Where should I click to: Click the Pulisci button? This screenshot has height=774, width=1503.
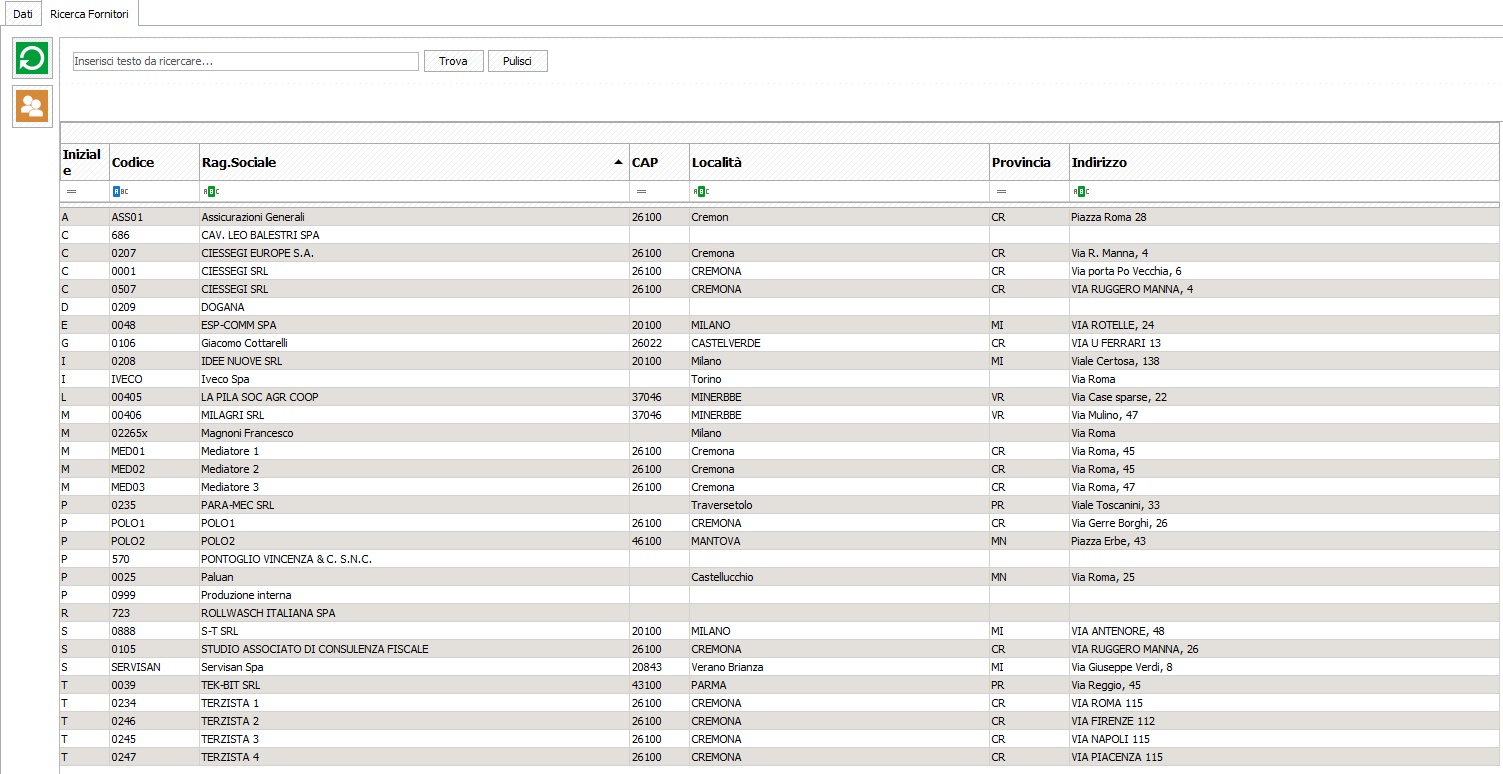[517, 61]
